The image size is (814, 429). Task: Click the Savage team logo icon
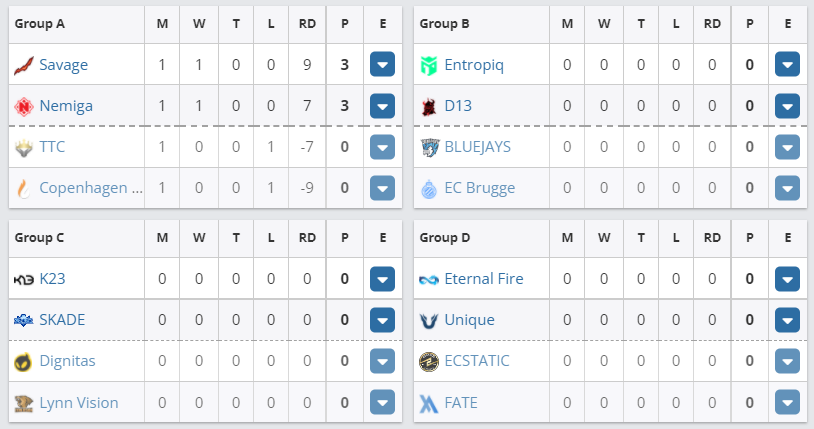click(24, 65)
